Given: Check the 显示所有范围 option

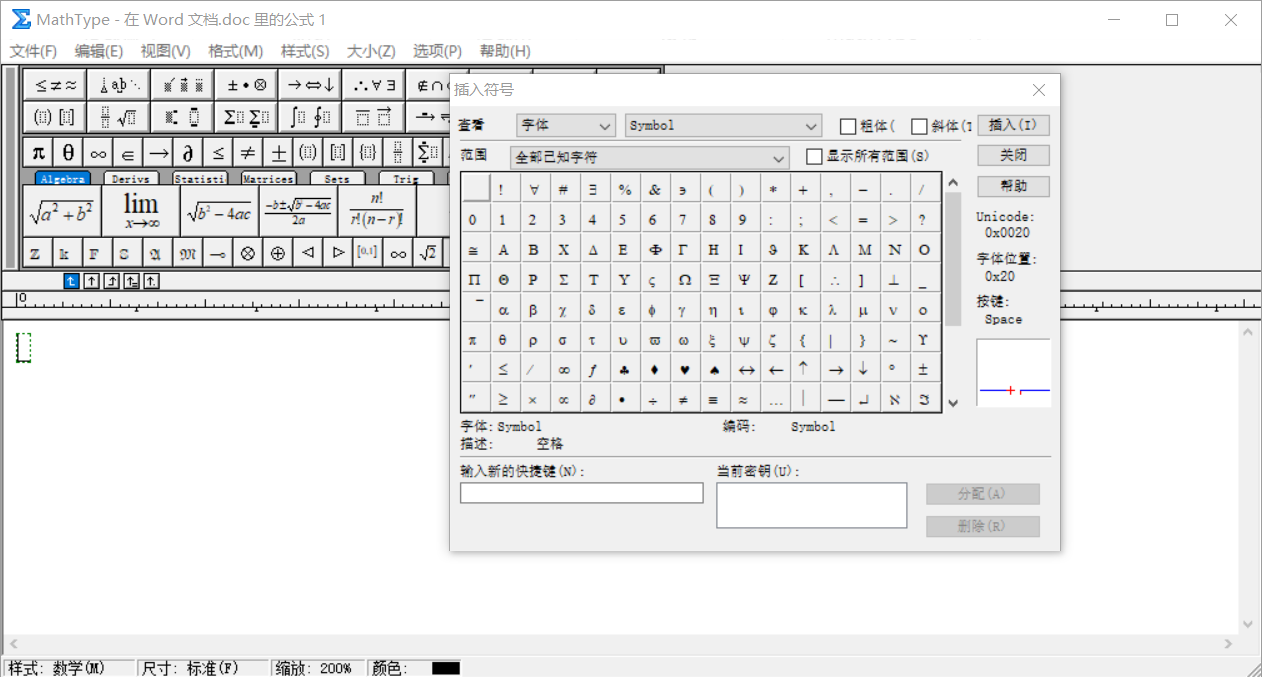Looking at the screenshot, I should (815, 156).
